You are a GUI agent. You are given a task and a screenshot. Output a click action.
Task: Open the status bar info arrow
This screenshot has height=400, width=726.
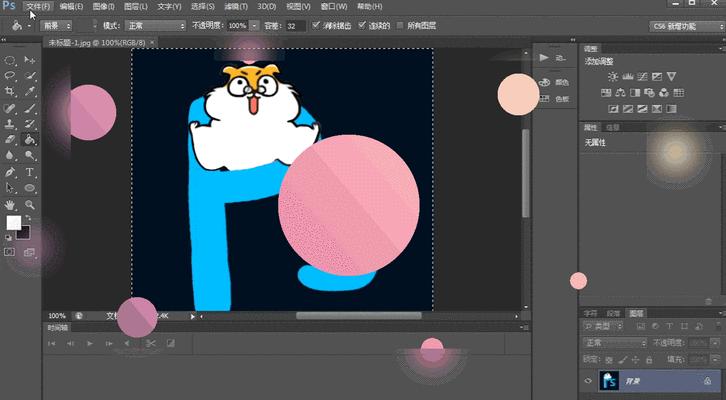click(x=193, y=316)
